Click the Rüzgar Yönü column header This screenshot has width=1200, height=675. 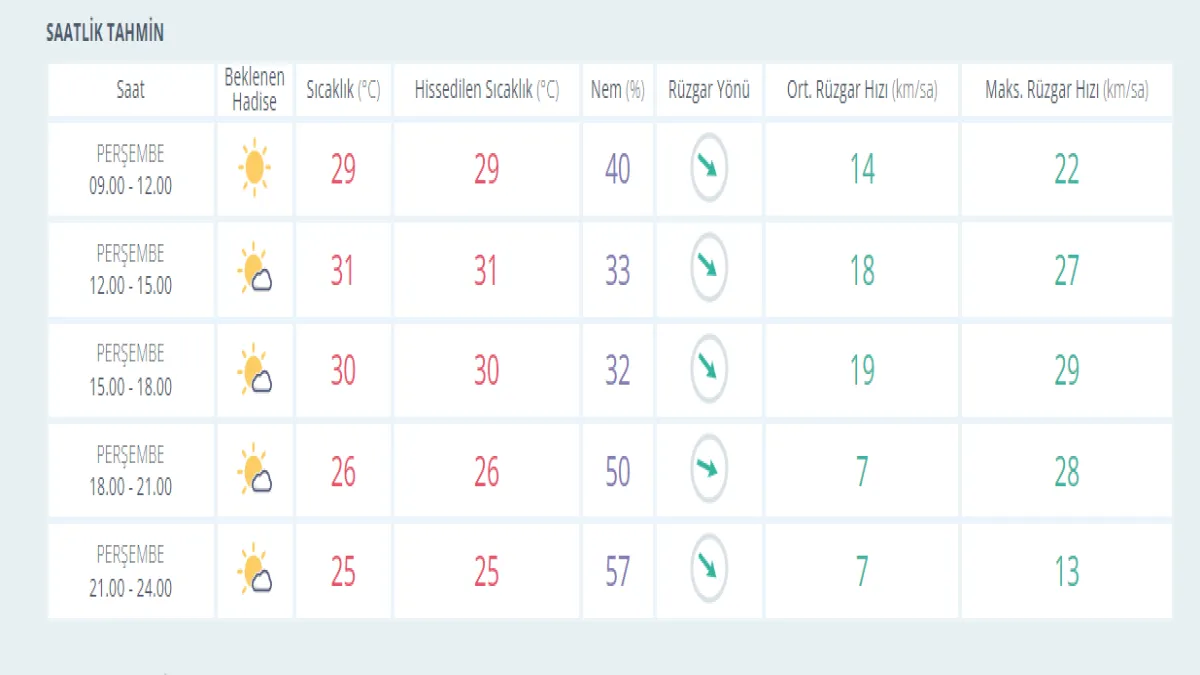pos(709,90)
